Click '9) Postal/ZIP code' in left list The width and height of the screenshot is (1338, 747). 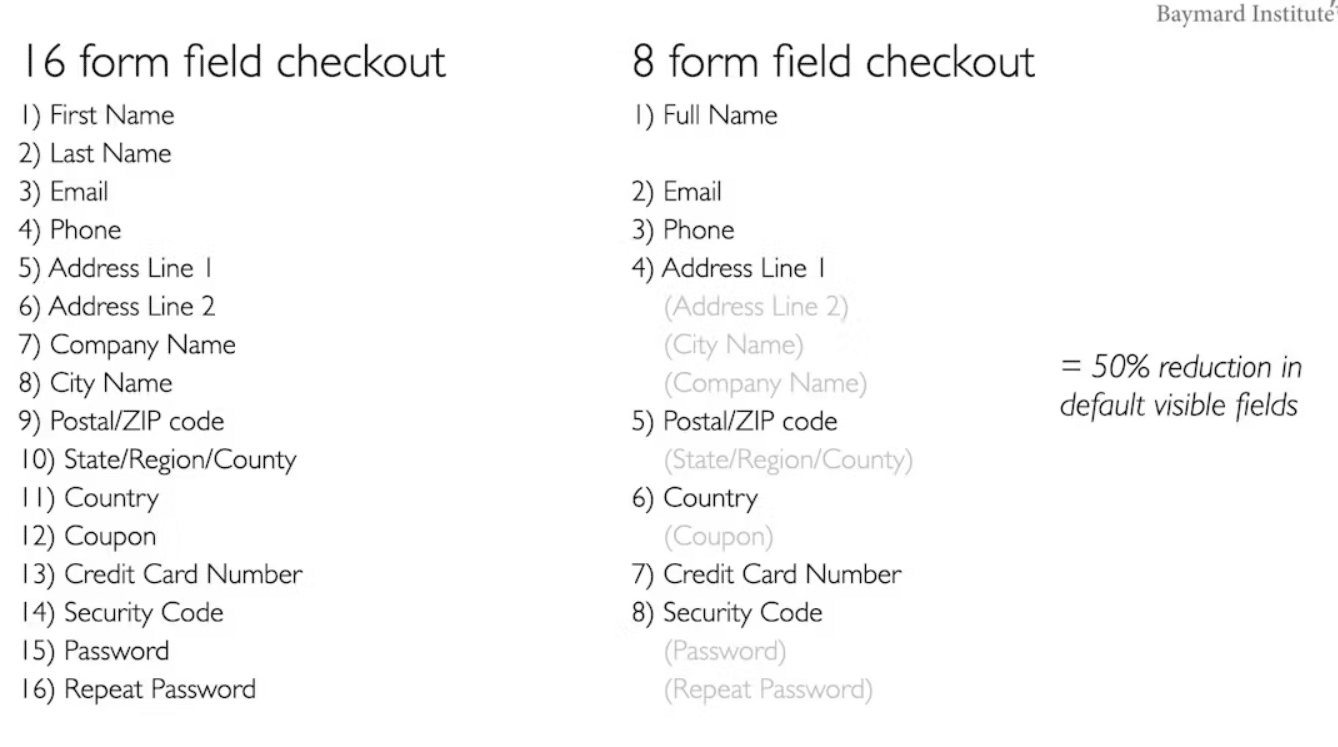[120, 421]
